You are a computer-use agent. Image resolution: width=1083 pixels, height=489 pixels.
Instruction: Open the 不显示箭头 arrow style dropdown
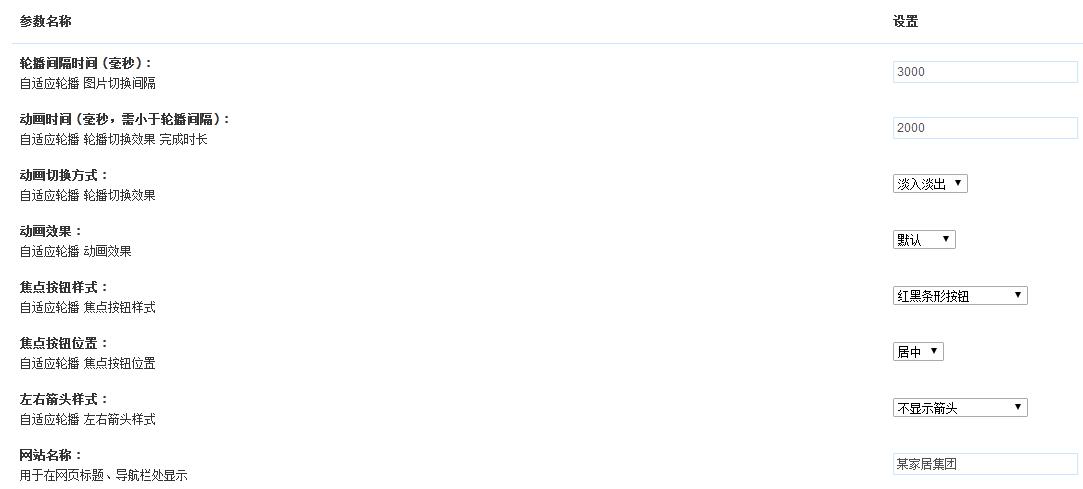coord(960,408)
